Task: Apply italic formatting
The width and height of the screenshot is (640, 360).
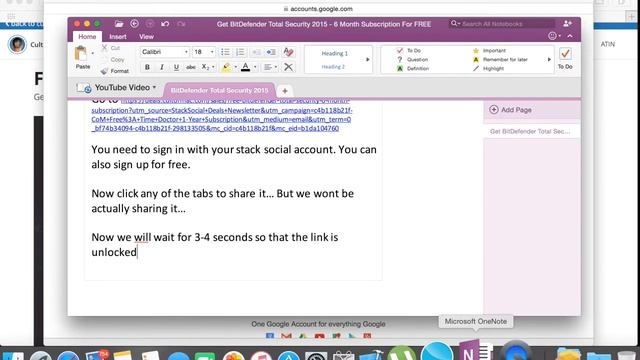Action: click(162, 67)
